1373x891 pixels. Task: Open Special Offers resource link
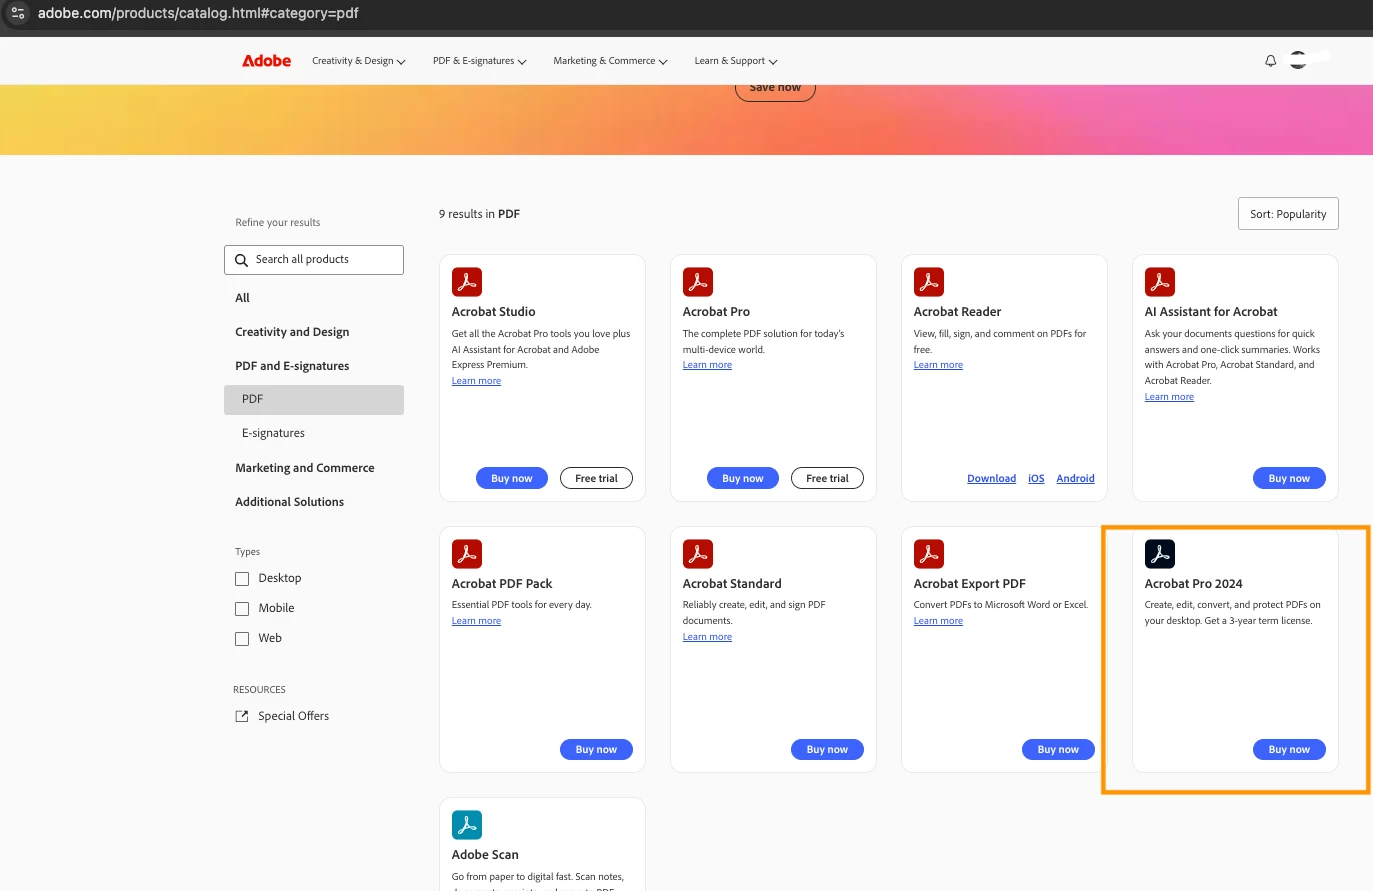point(293,716)
